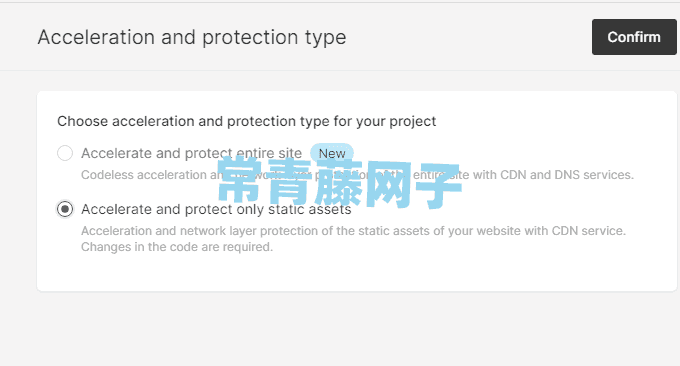Screen dimensions: 680x366
Task: Click the 'Changes in the code are required.' text
Action: 177,247
